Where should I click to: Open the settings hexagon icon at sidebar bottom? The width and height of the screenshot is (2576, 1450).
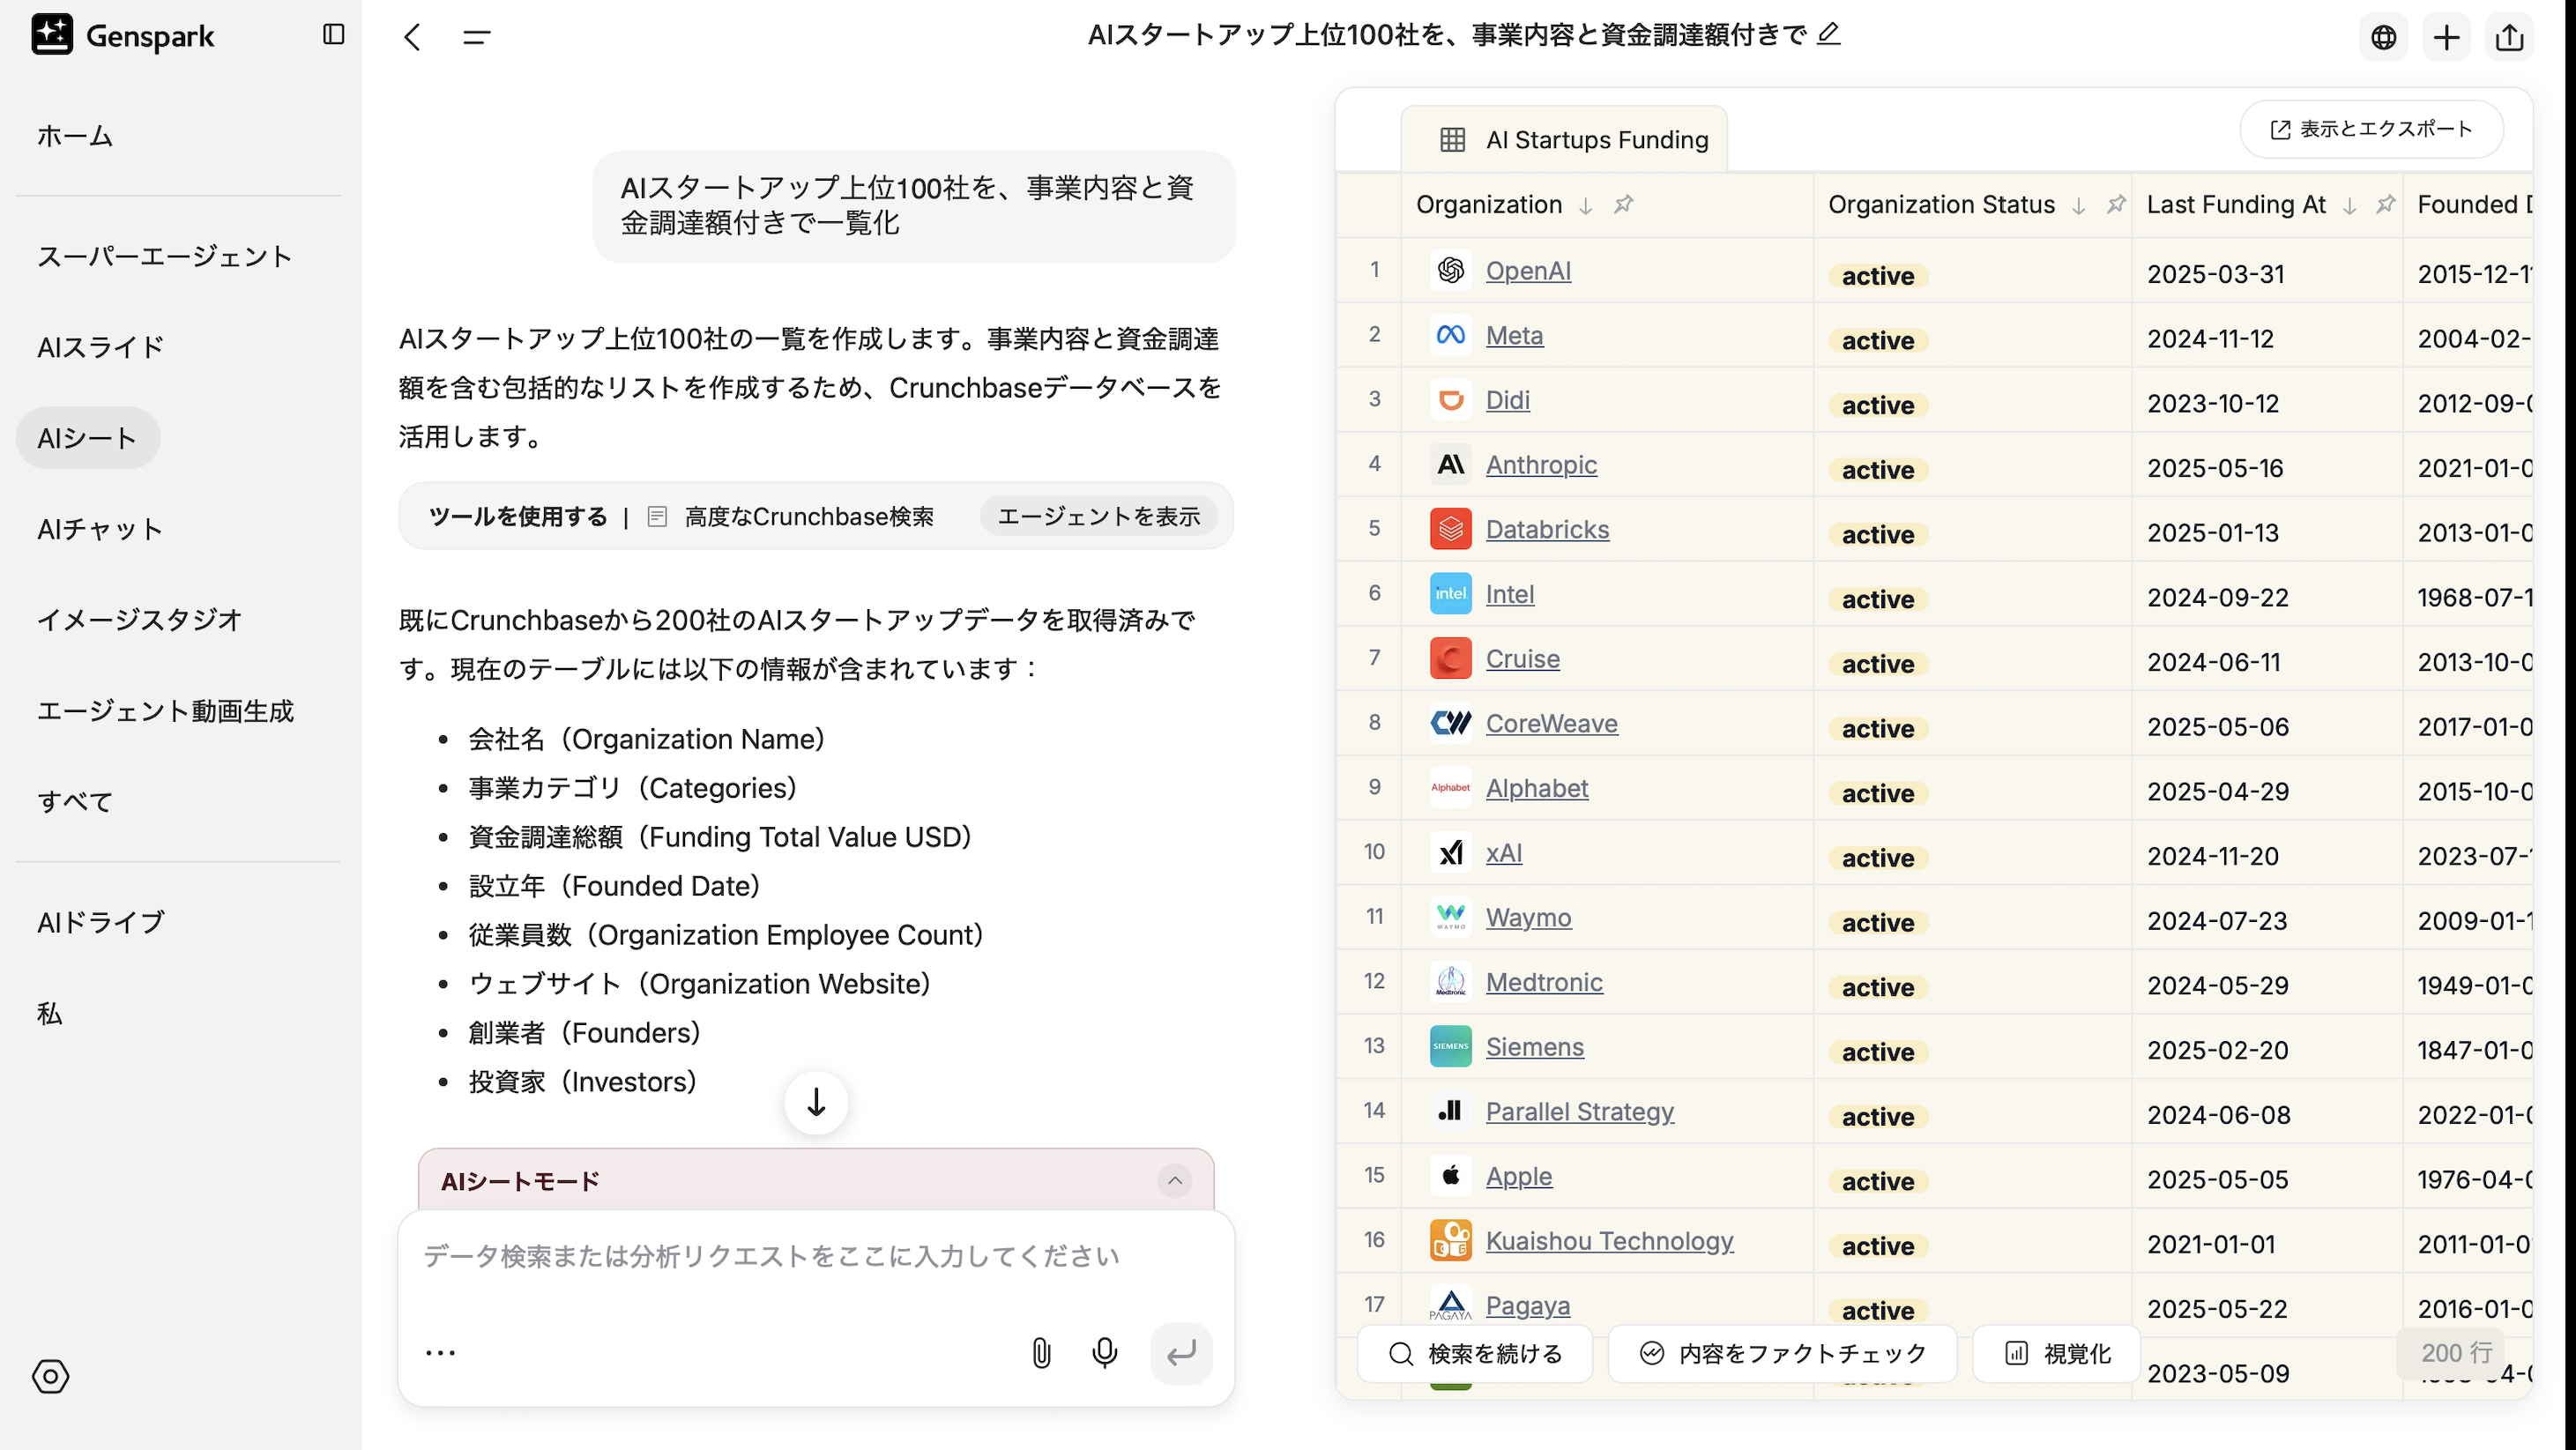point(50,1376)
